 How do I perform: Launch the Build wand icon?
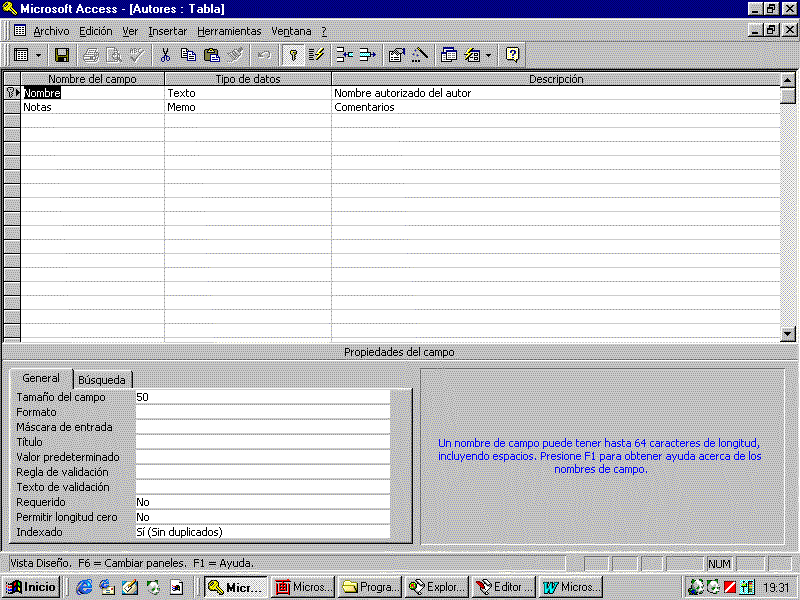click(419, 55)
